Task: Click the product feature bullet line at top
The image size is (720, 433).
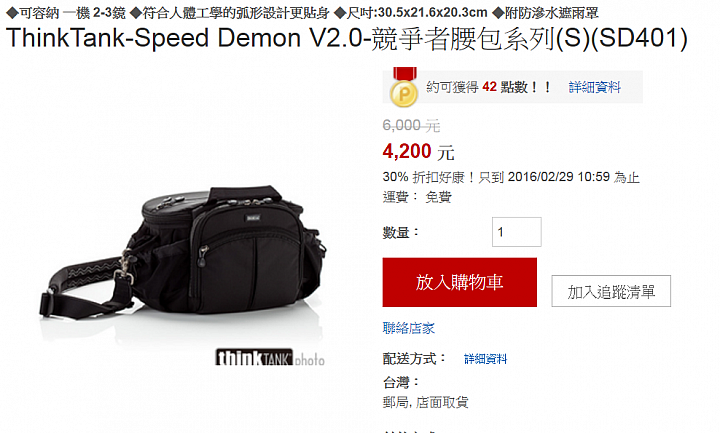Action: [x=302, y=12]
